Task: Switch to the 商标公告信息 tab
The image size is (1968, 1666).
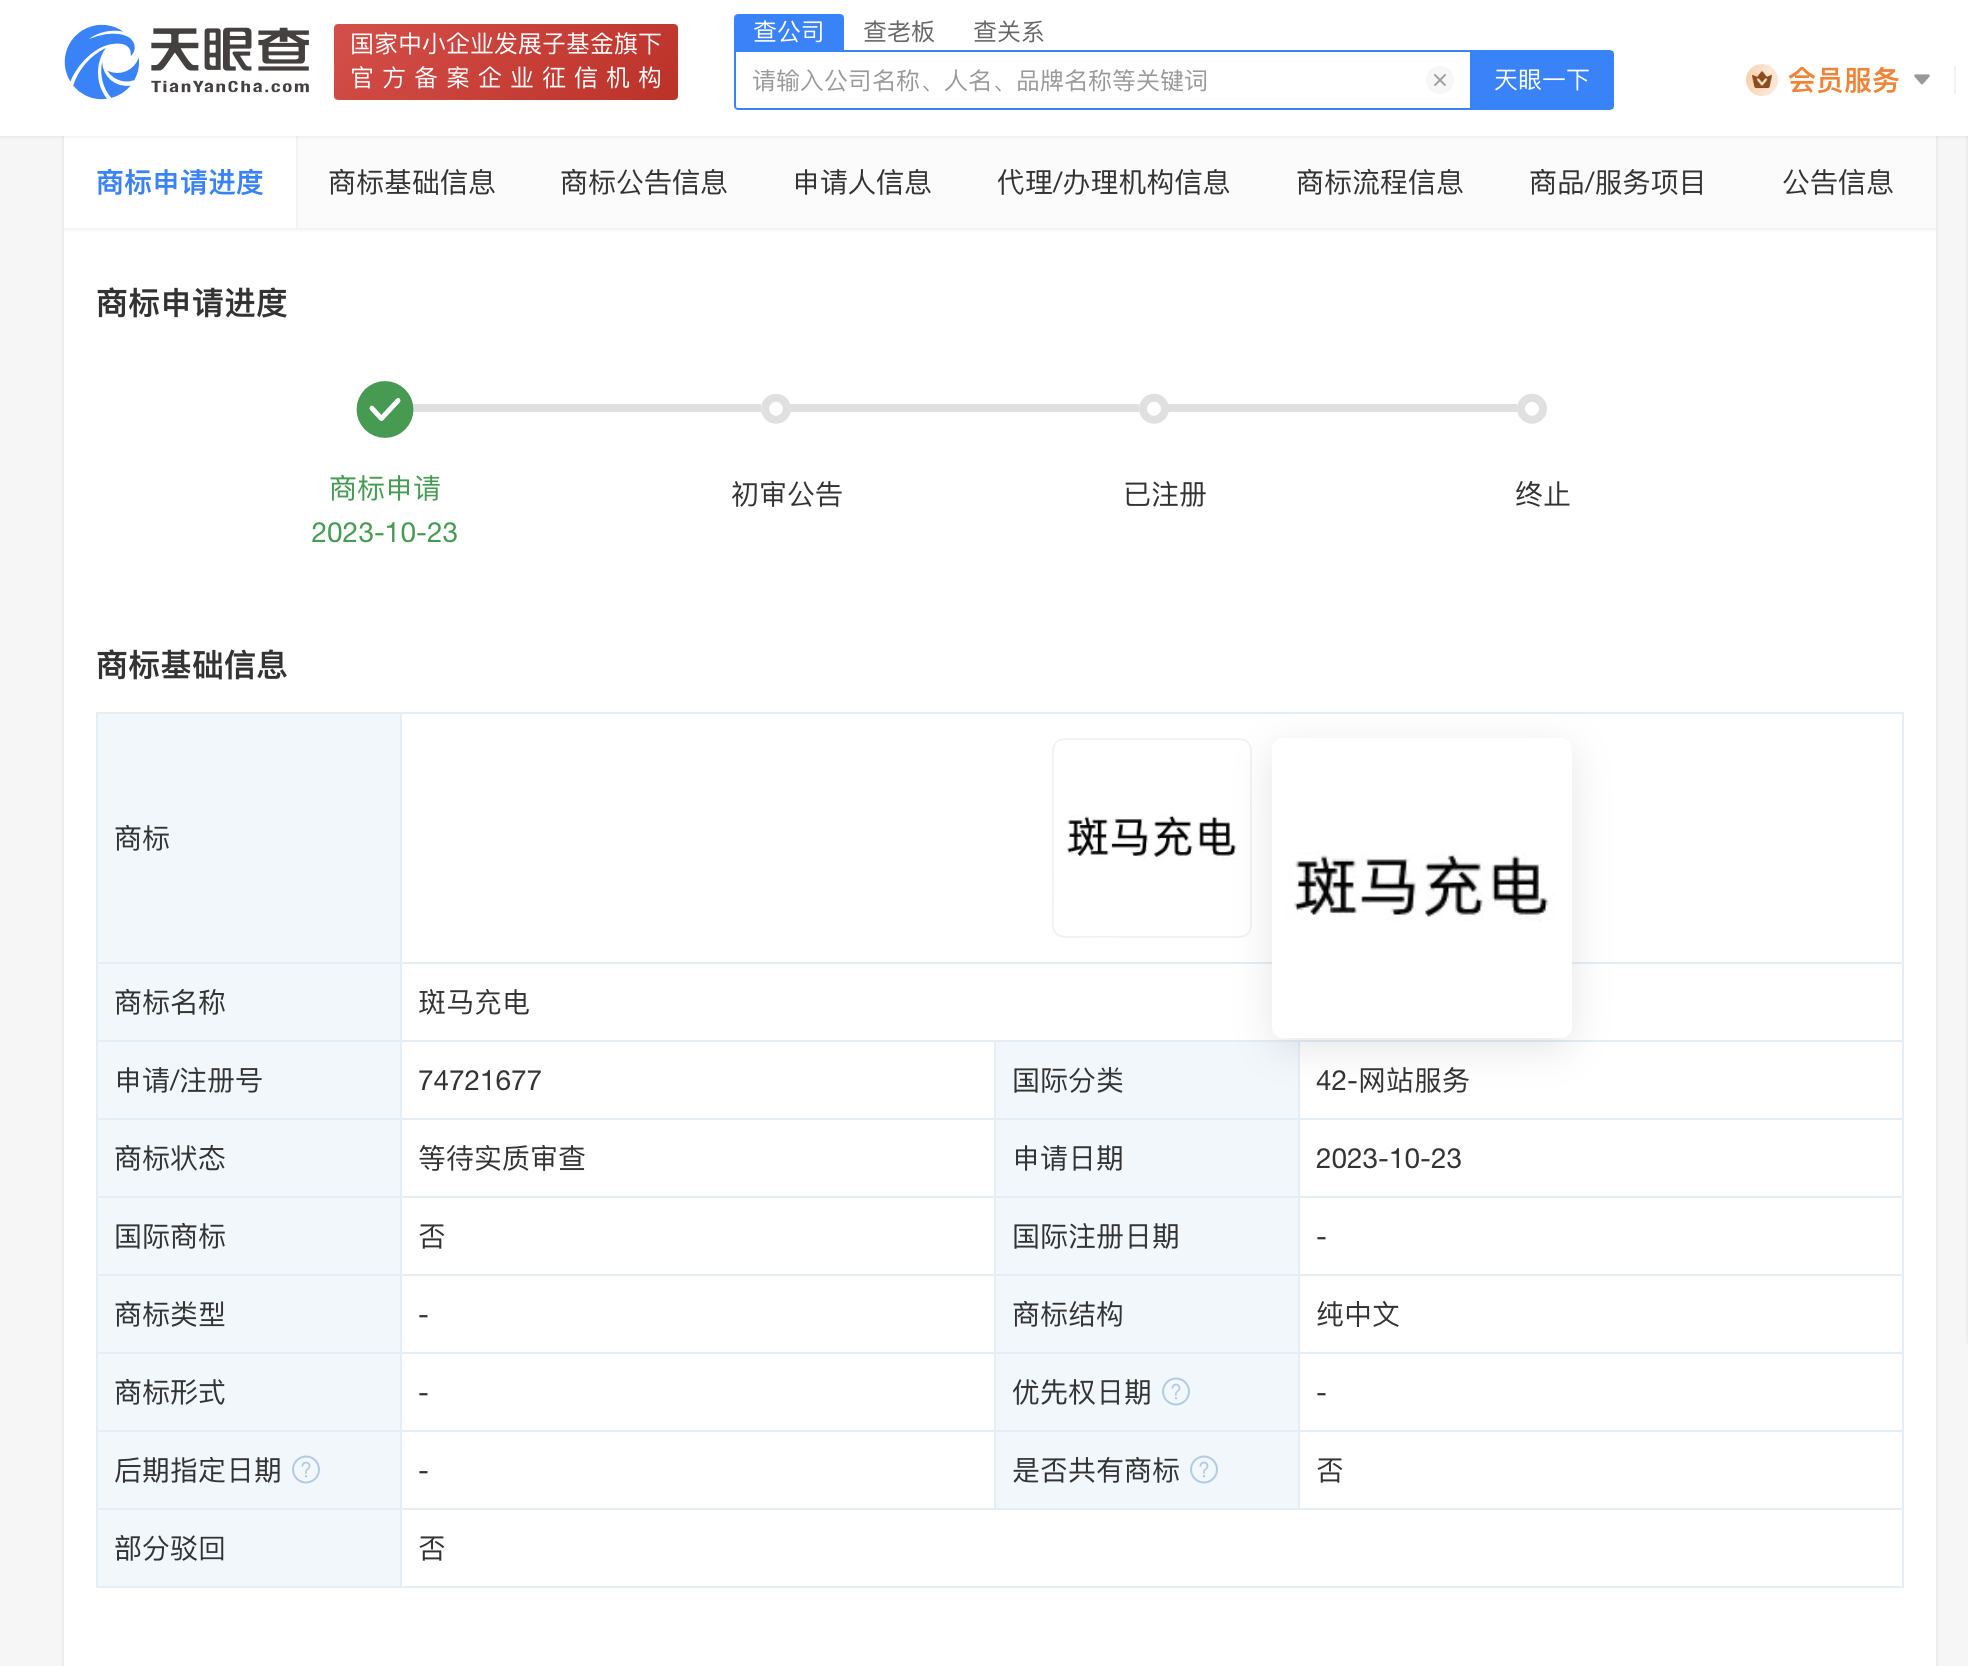Action: tap(644, 183)
